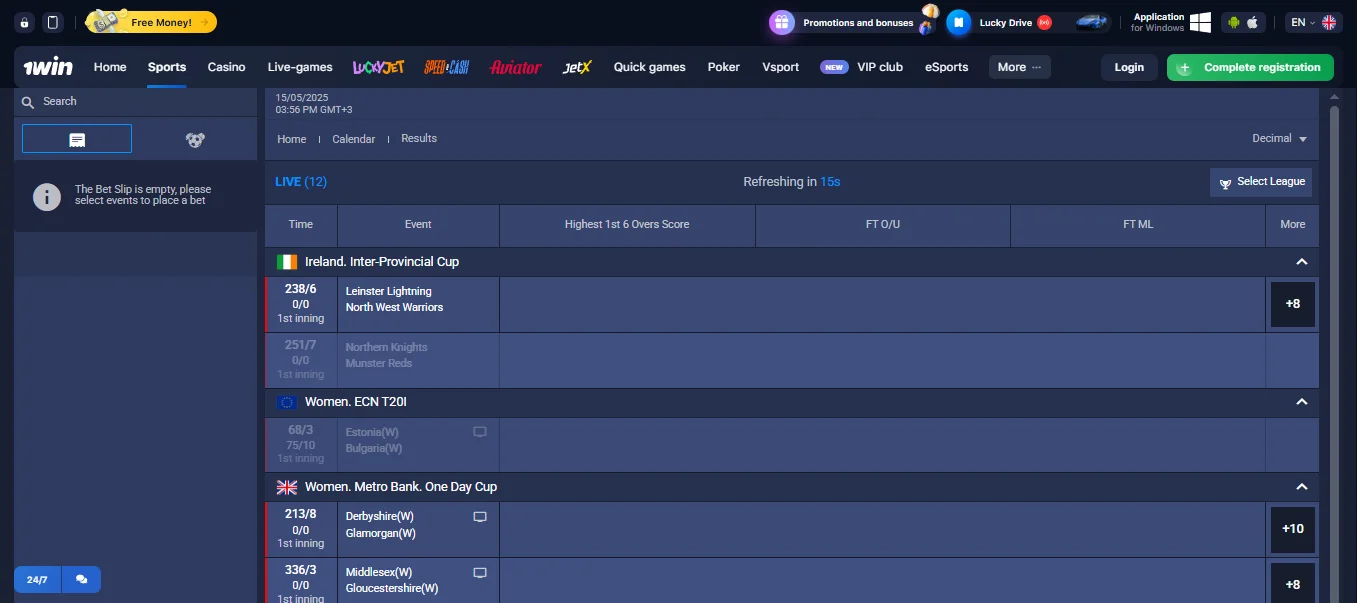Click the Search field
The height and width of the screenshot is (603, 1357).
[136, 101]
